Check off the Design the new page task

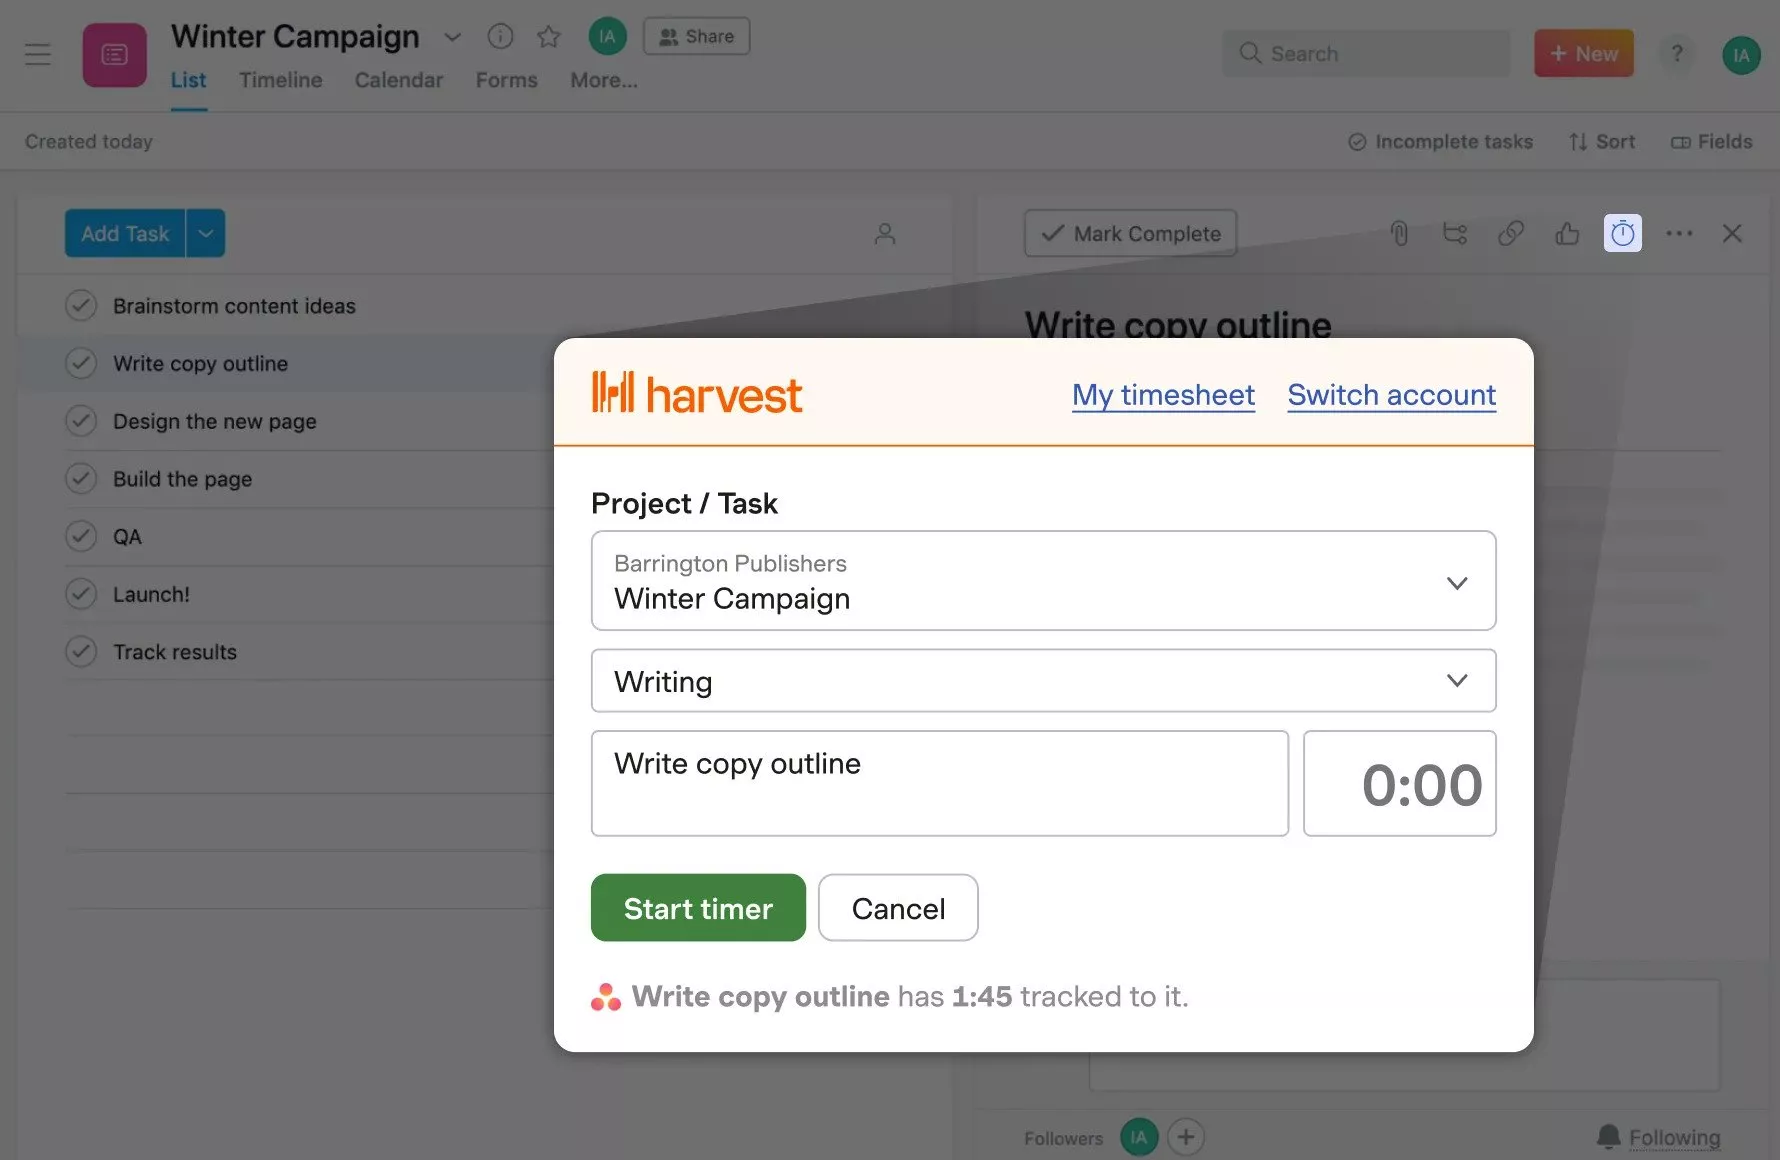pos(81,421)
